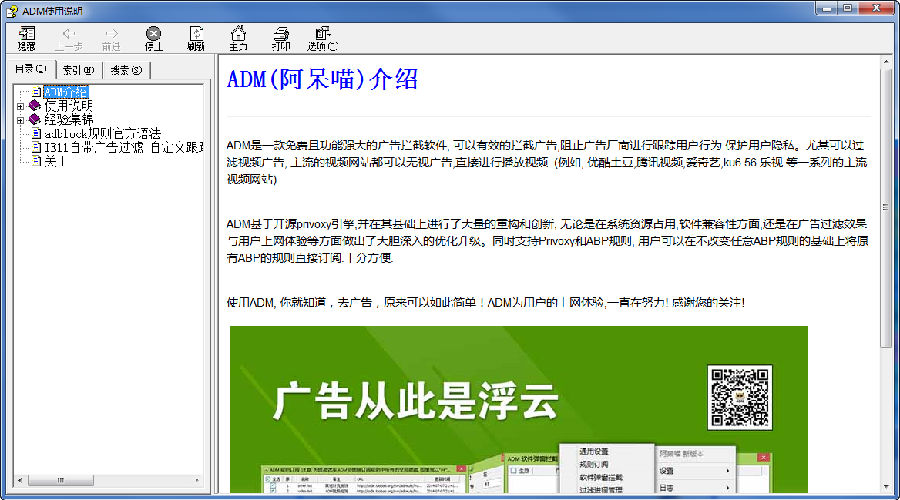Click the Back (上一步) toolbar icon
This screenshot has width=900, height=500.
pyautogui.click(x=69, y=38)
